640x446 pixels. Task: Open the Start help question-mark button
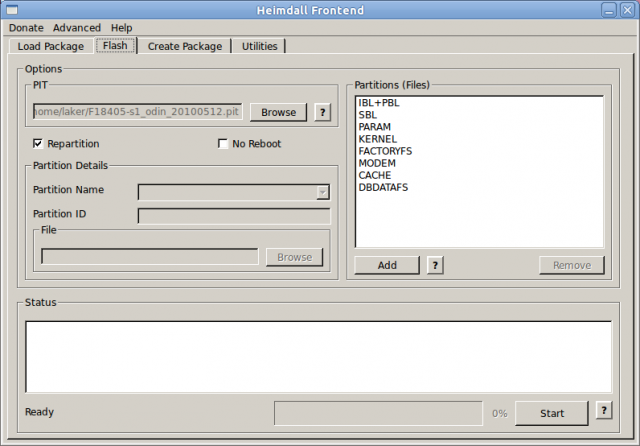pos(604,410)
